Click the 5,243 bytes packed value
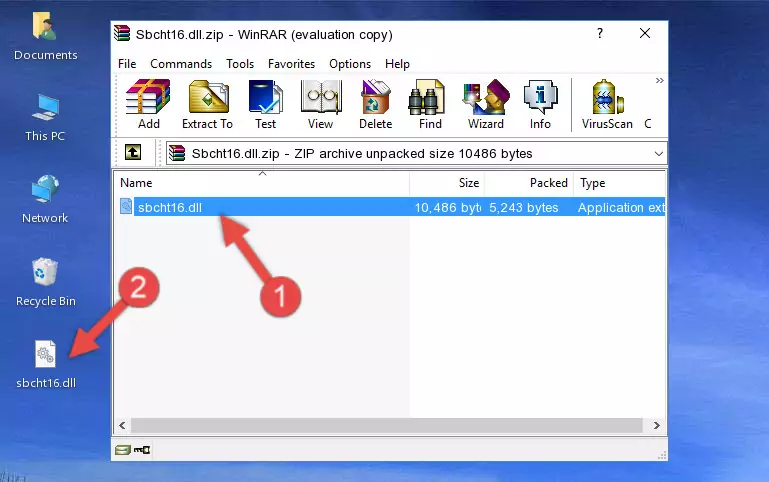Image resolution: width=769 pixels, height=482 pixels. pos(523,207)
